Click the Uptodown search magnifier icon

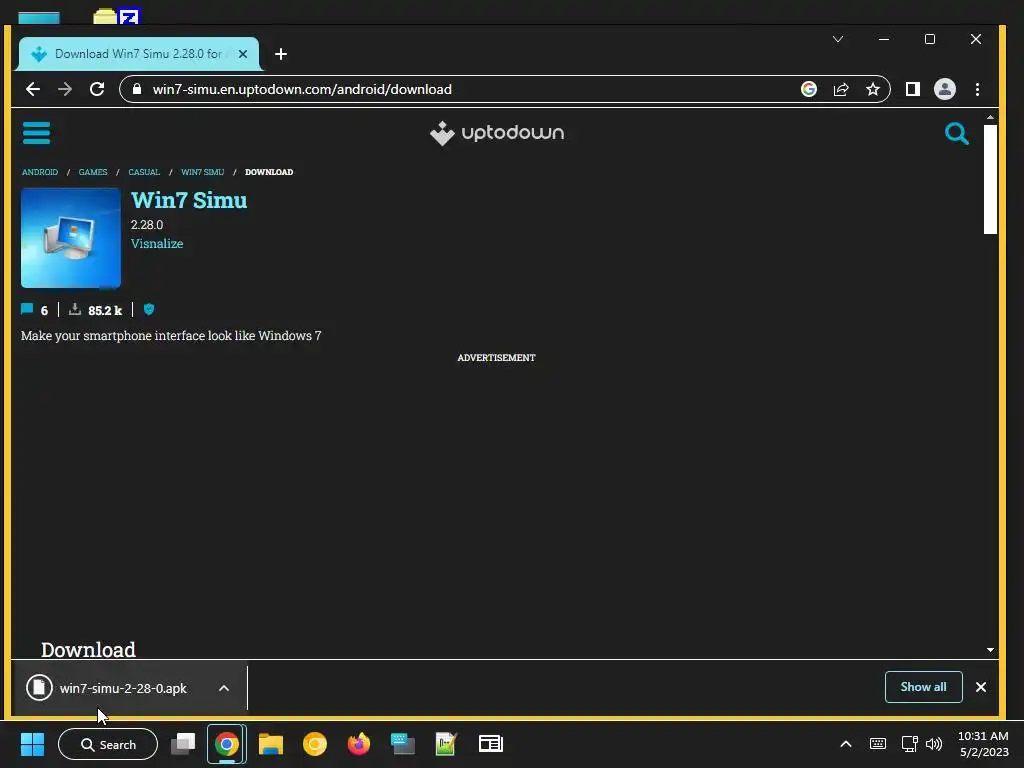[x=956, y=133]
